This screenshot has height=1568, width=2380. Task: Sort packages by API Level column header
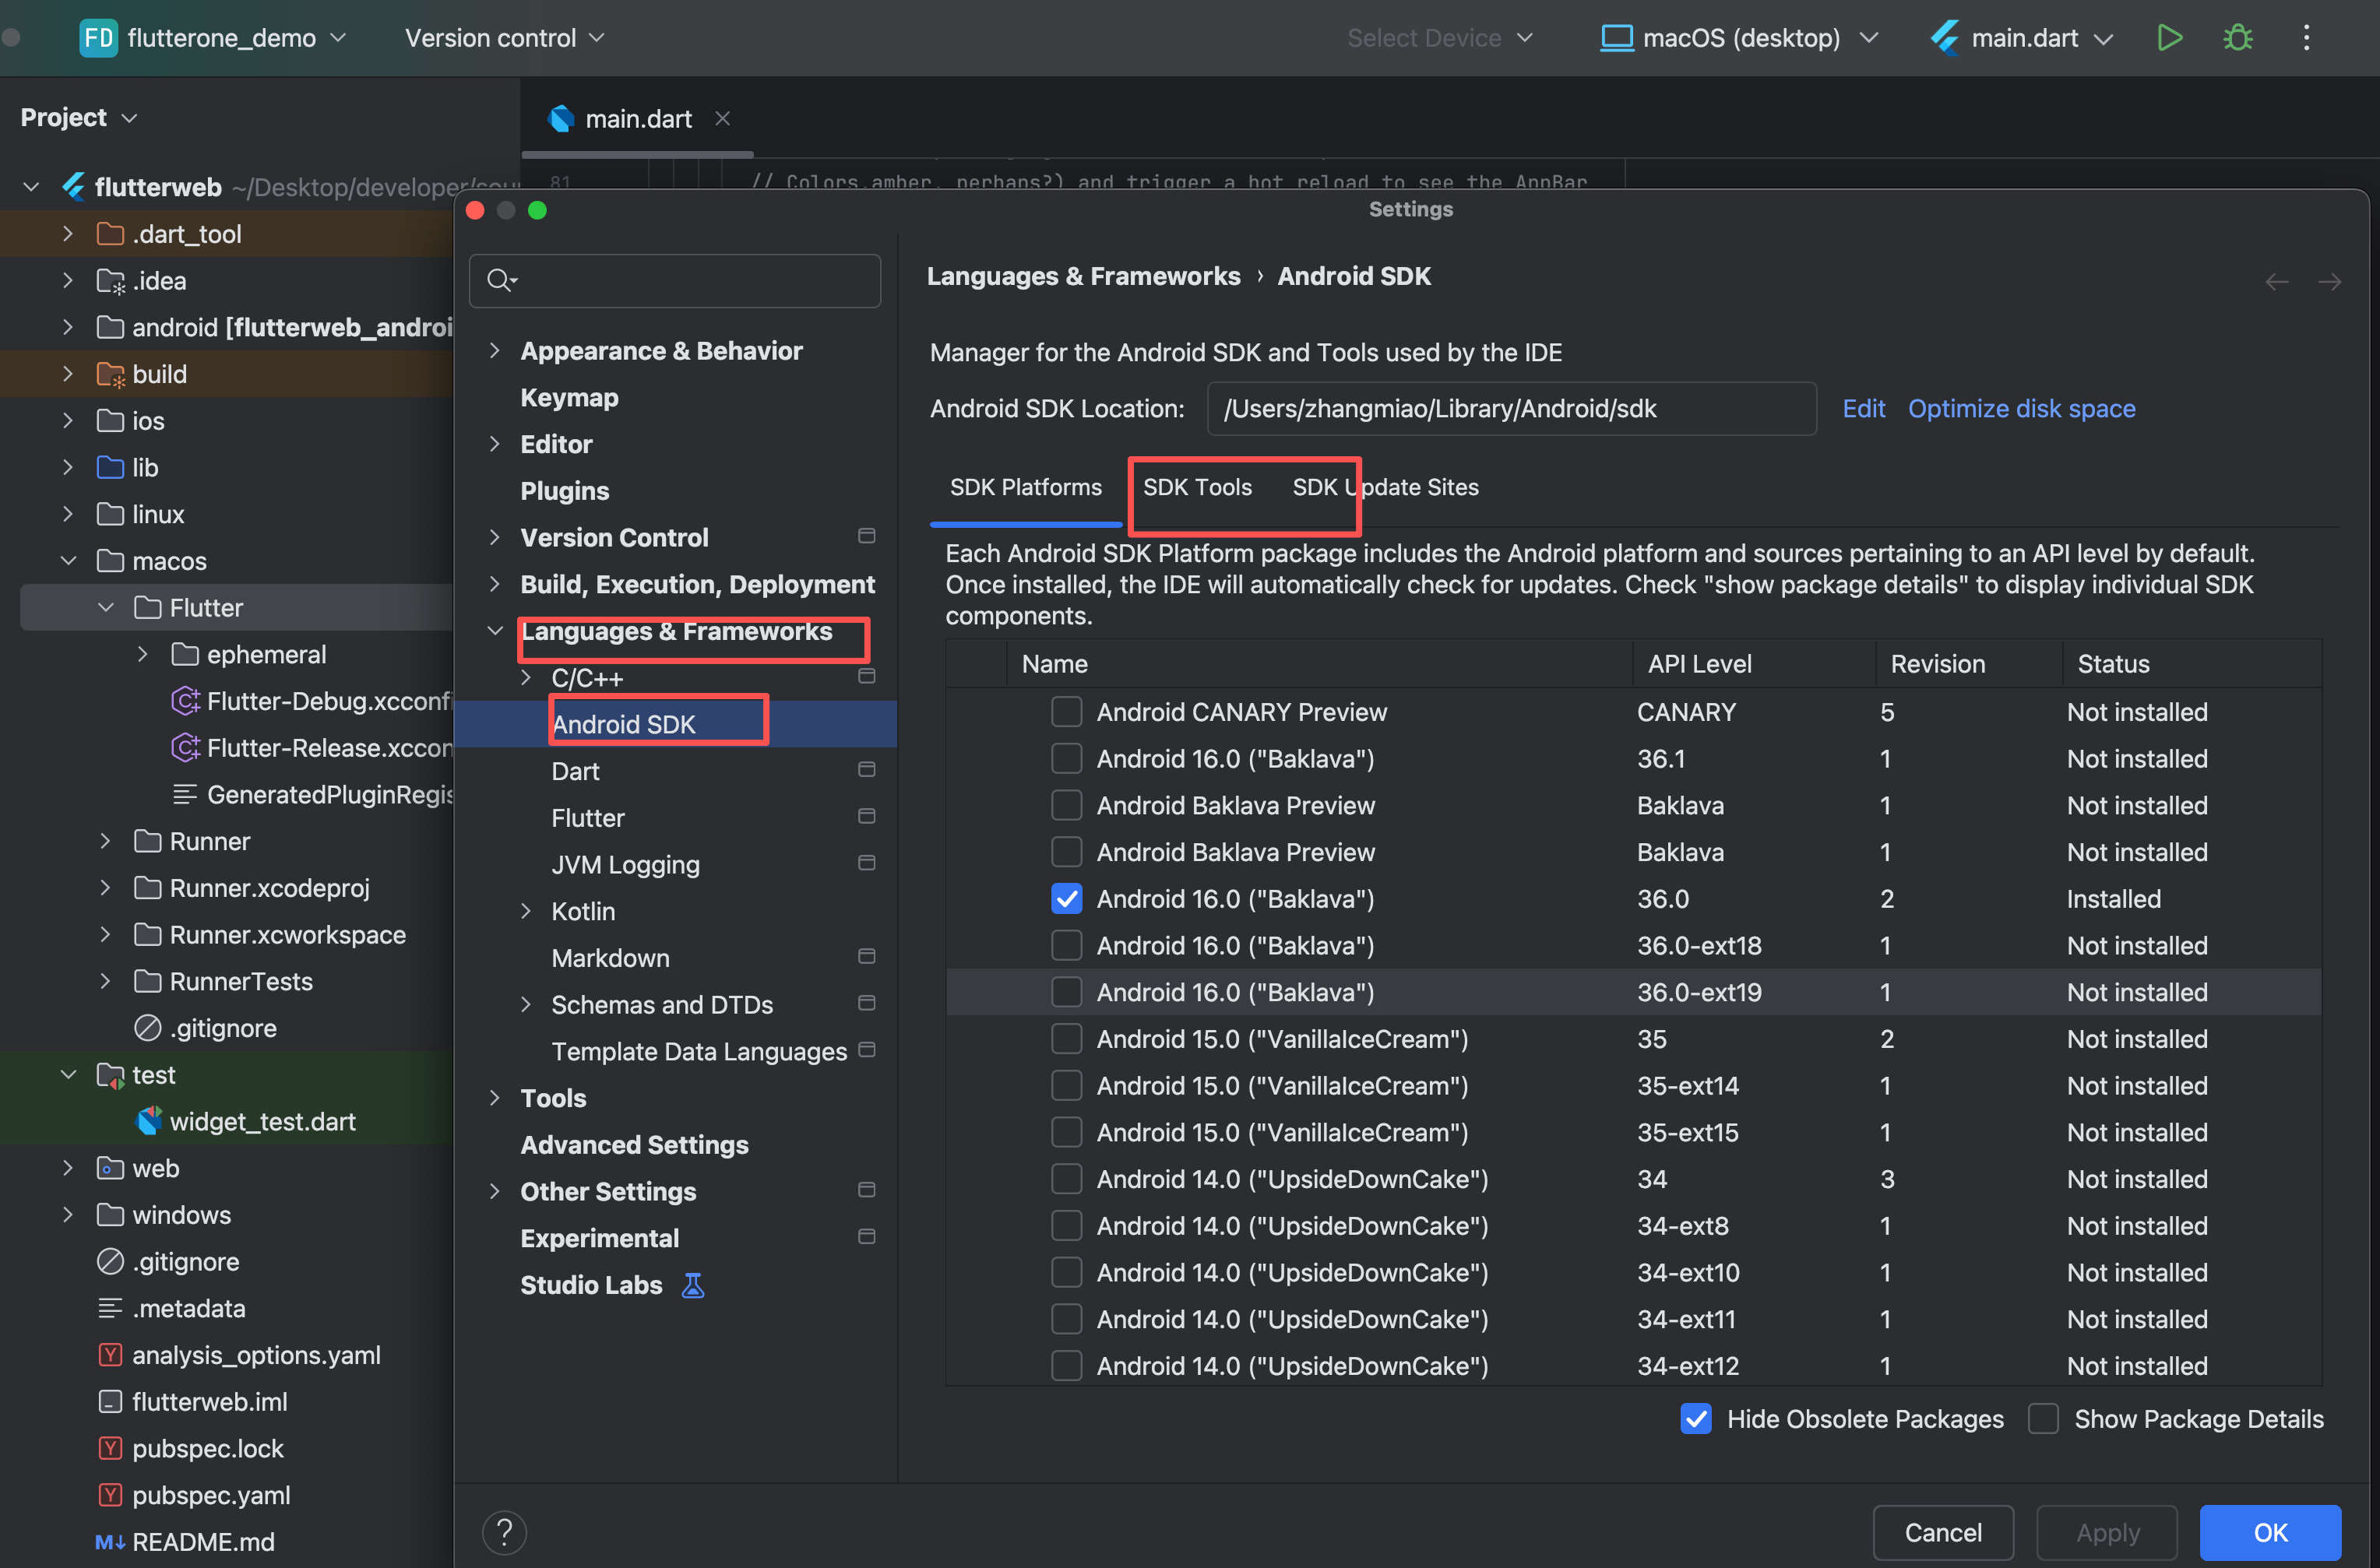1699,664
